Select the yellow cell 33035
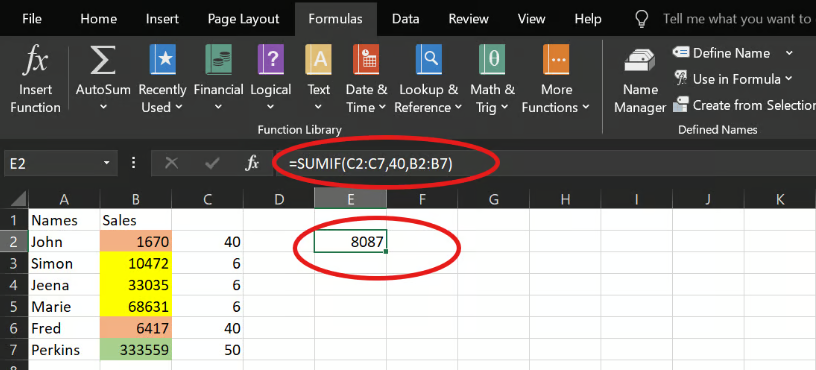 (x=135, y=285)
